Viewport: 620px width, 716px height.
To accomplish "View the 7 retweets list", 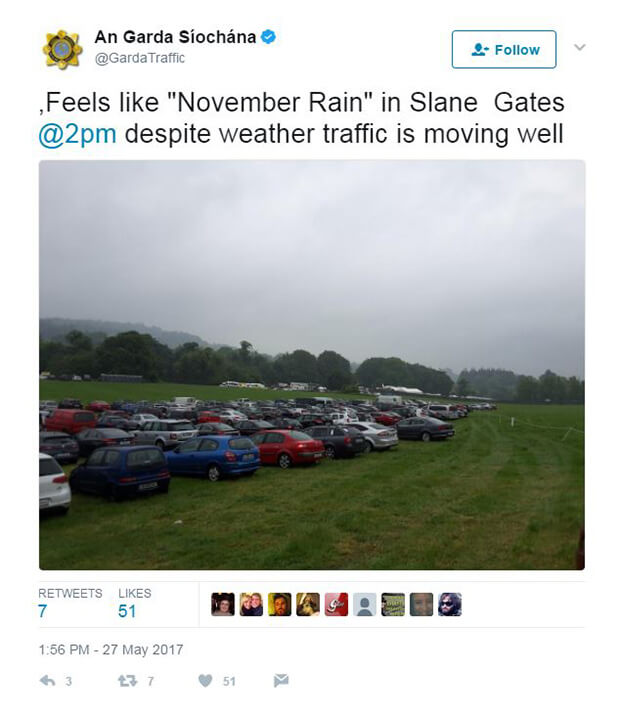I will [70, 603].
